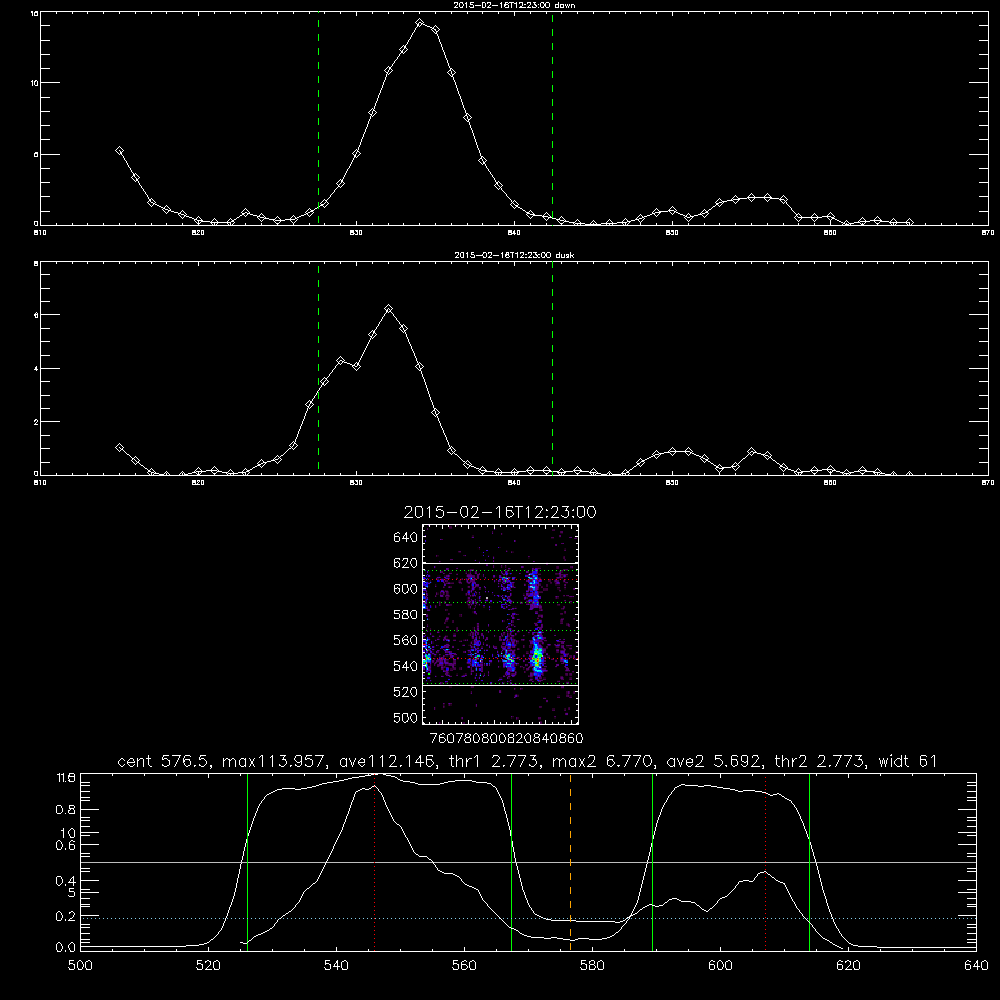1000x1000 pixels.
Task: Click the "810" x-axis label of dusk plot
Action: (40, 483)
